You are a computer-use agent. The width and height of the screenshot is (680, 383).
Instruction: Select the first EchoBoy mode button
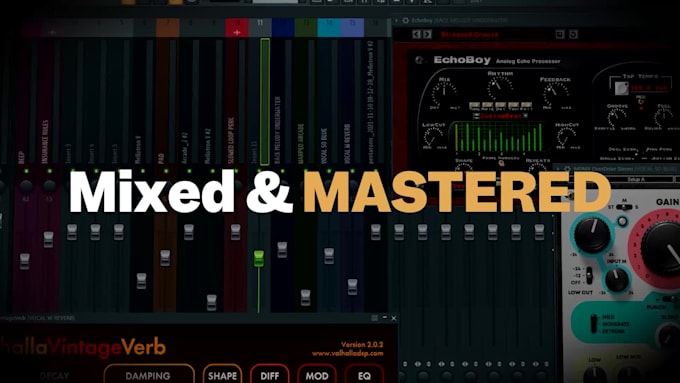pos(474,105)
